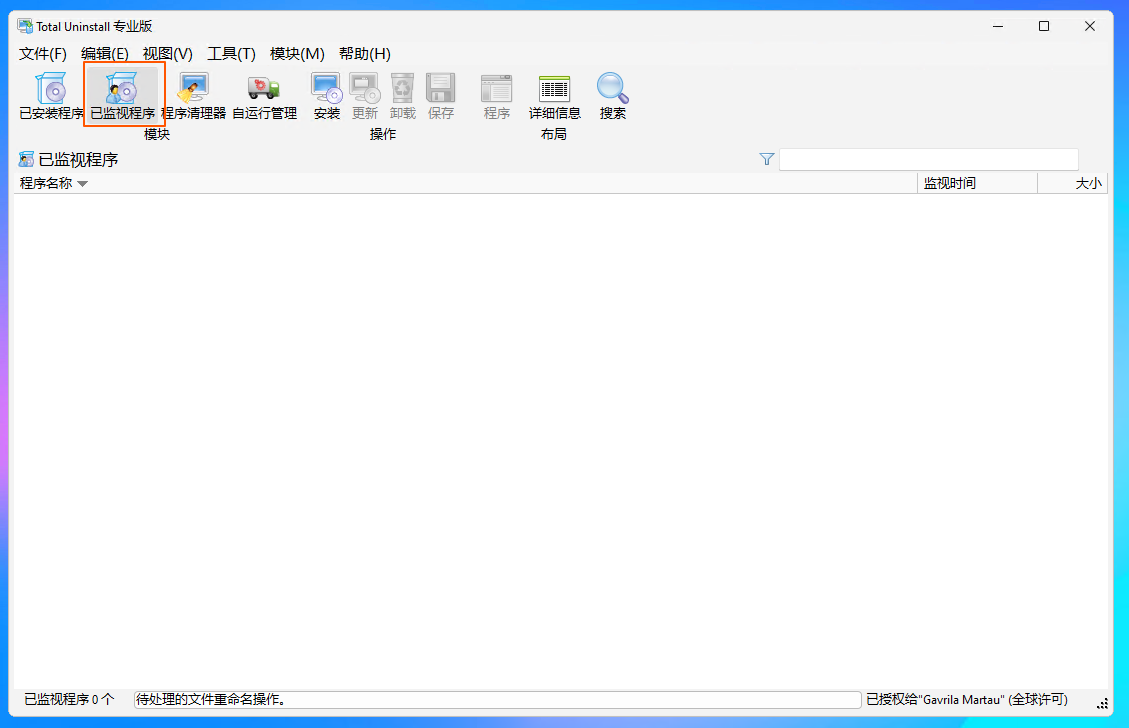Click the 已监视程序 0 个 status text

click(x=69, y=699)
